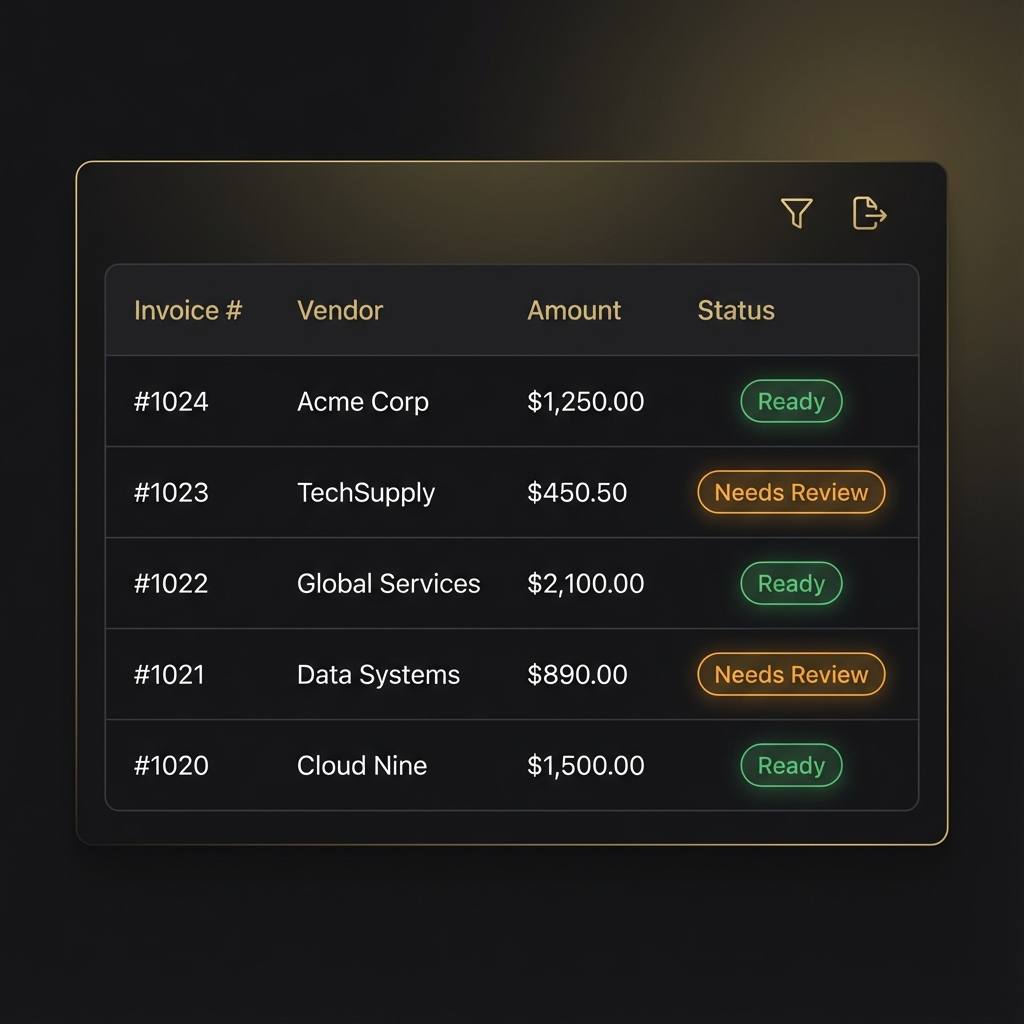Select the $890.00 amount cell
The height and width of the screenshot is (1024, 1024).
[577, 675]
